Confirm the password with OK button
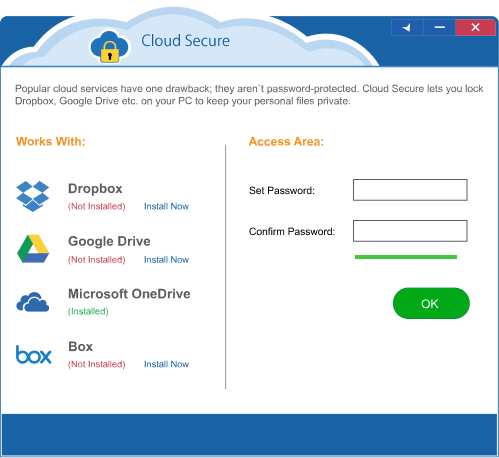Viewport: 499px width, 458px height. pyautogui.click(x=431, y=303)
